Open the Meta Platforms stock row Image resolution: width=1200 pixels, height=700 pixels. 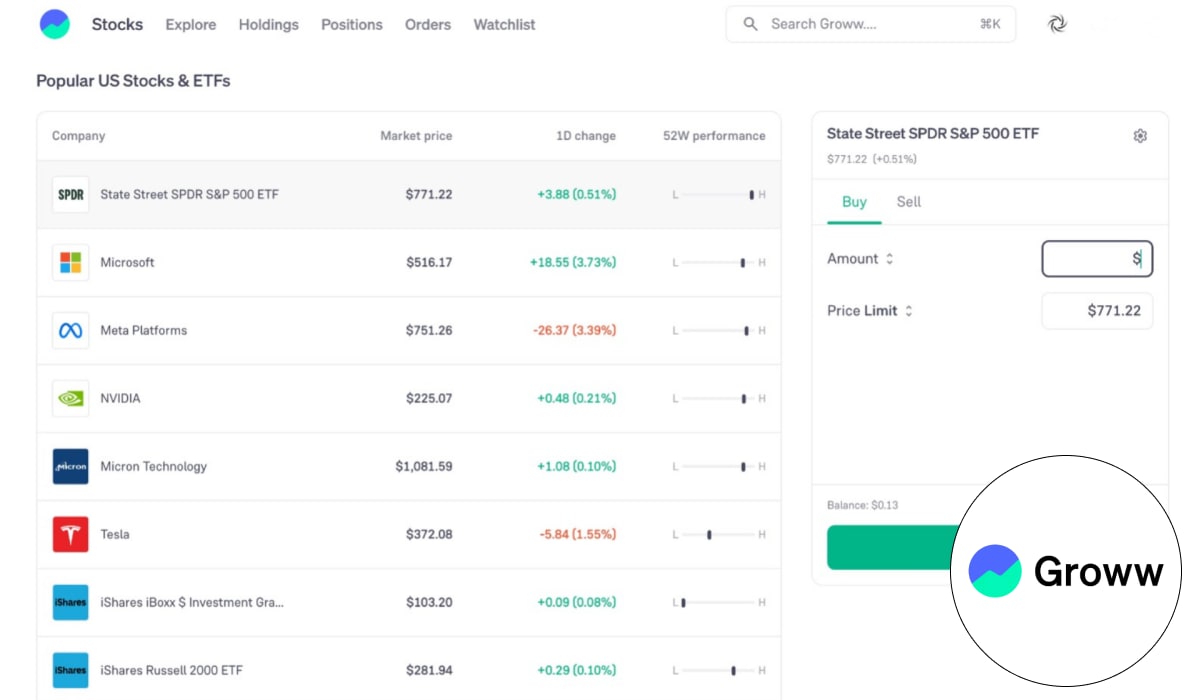409,330
